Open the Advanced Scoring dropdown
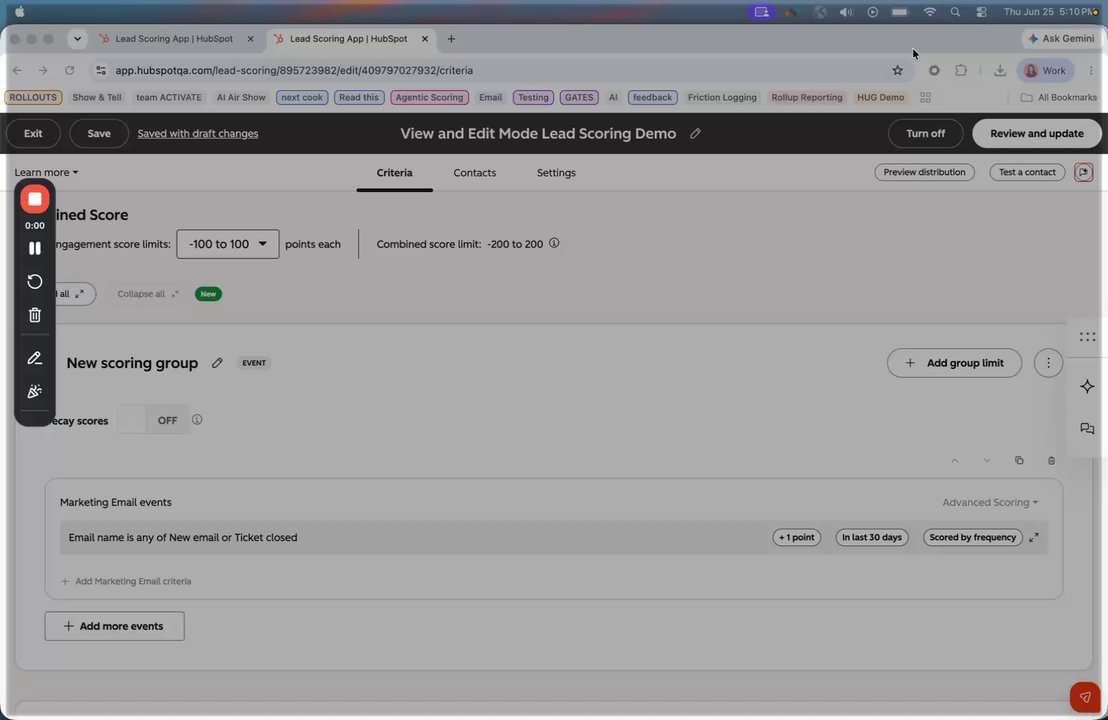1108x720 pixels. click(x=990, y=502)
